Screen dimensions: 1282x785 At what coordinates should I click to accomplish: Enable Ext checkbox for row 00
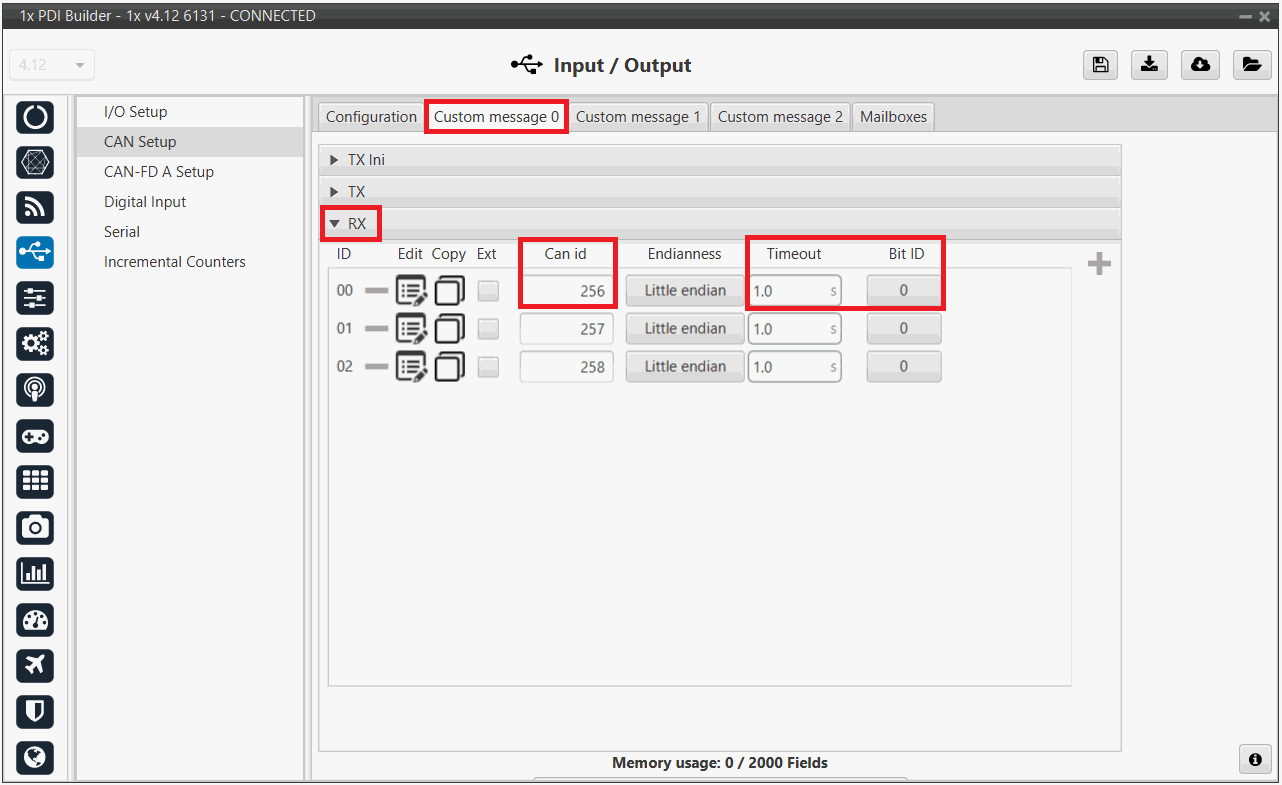[488, 291]
